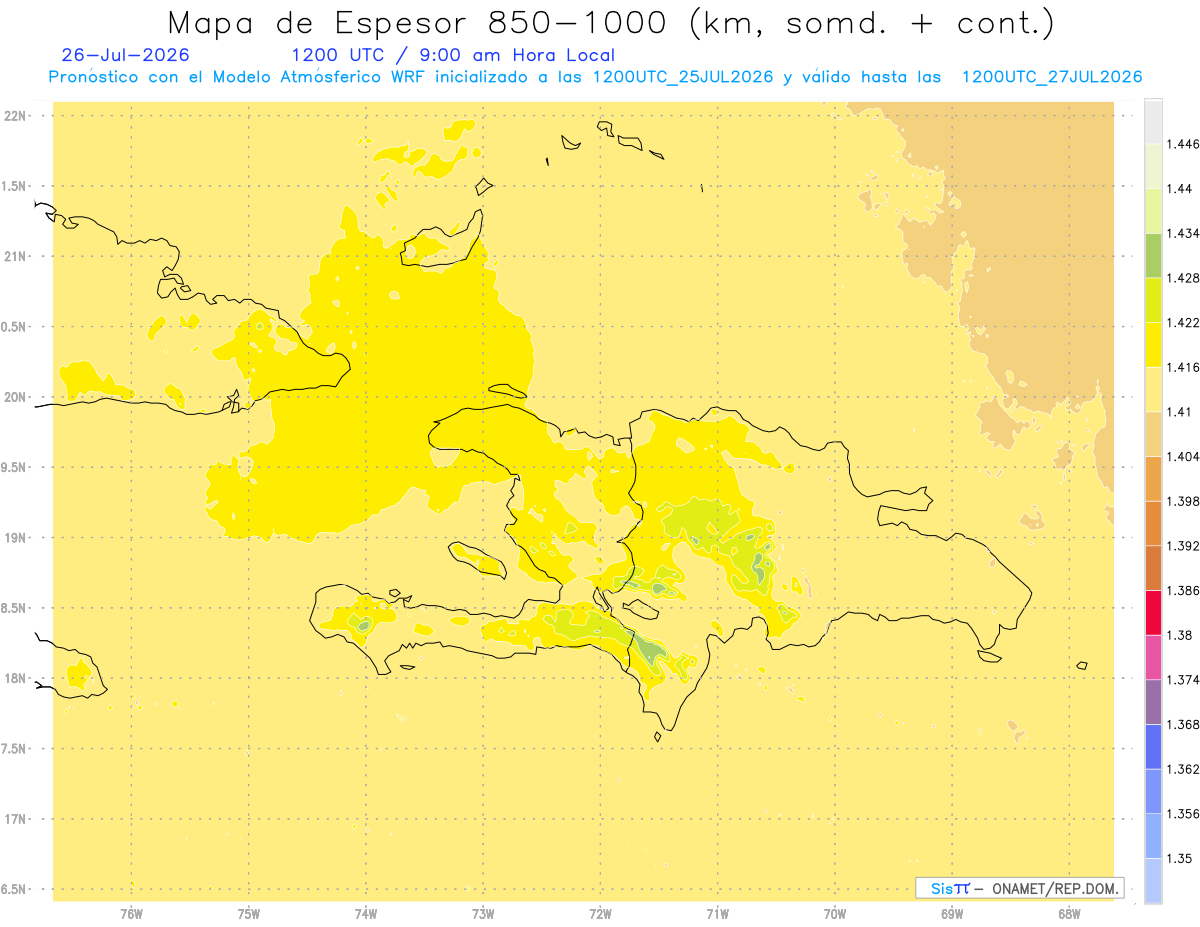Click the 1.398 colorbar value

click(1183, 501)
